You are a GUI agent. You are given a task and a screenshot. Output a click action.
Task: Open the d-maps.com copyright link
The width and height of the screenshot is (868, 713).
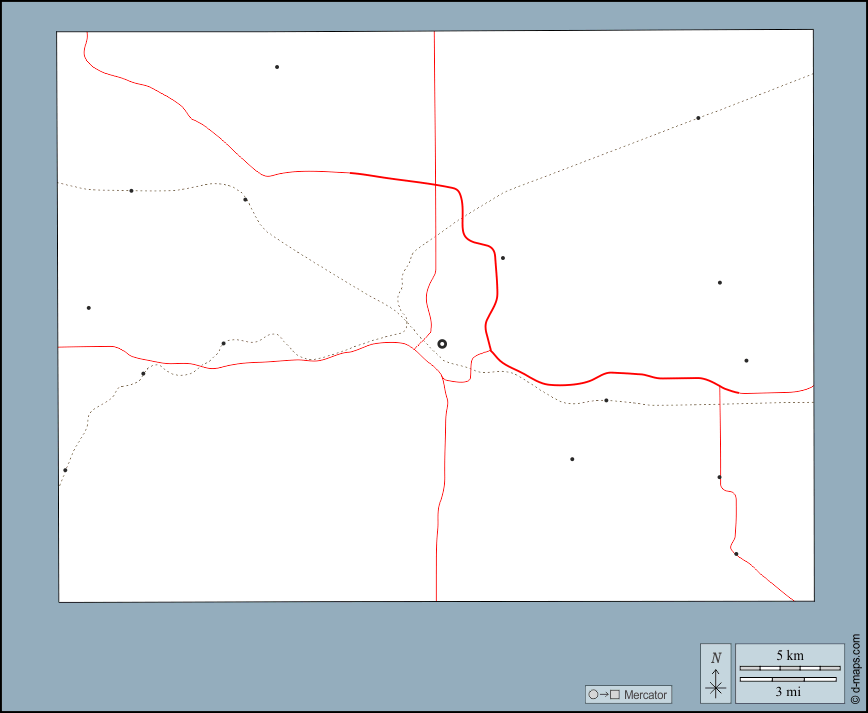click(x=856, y=669)
